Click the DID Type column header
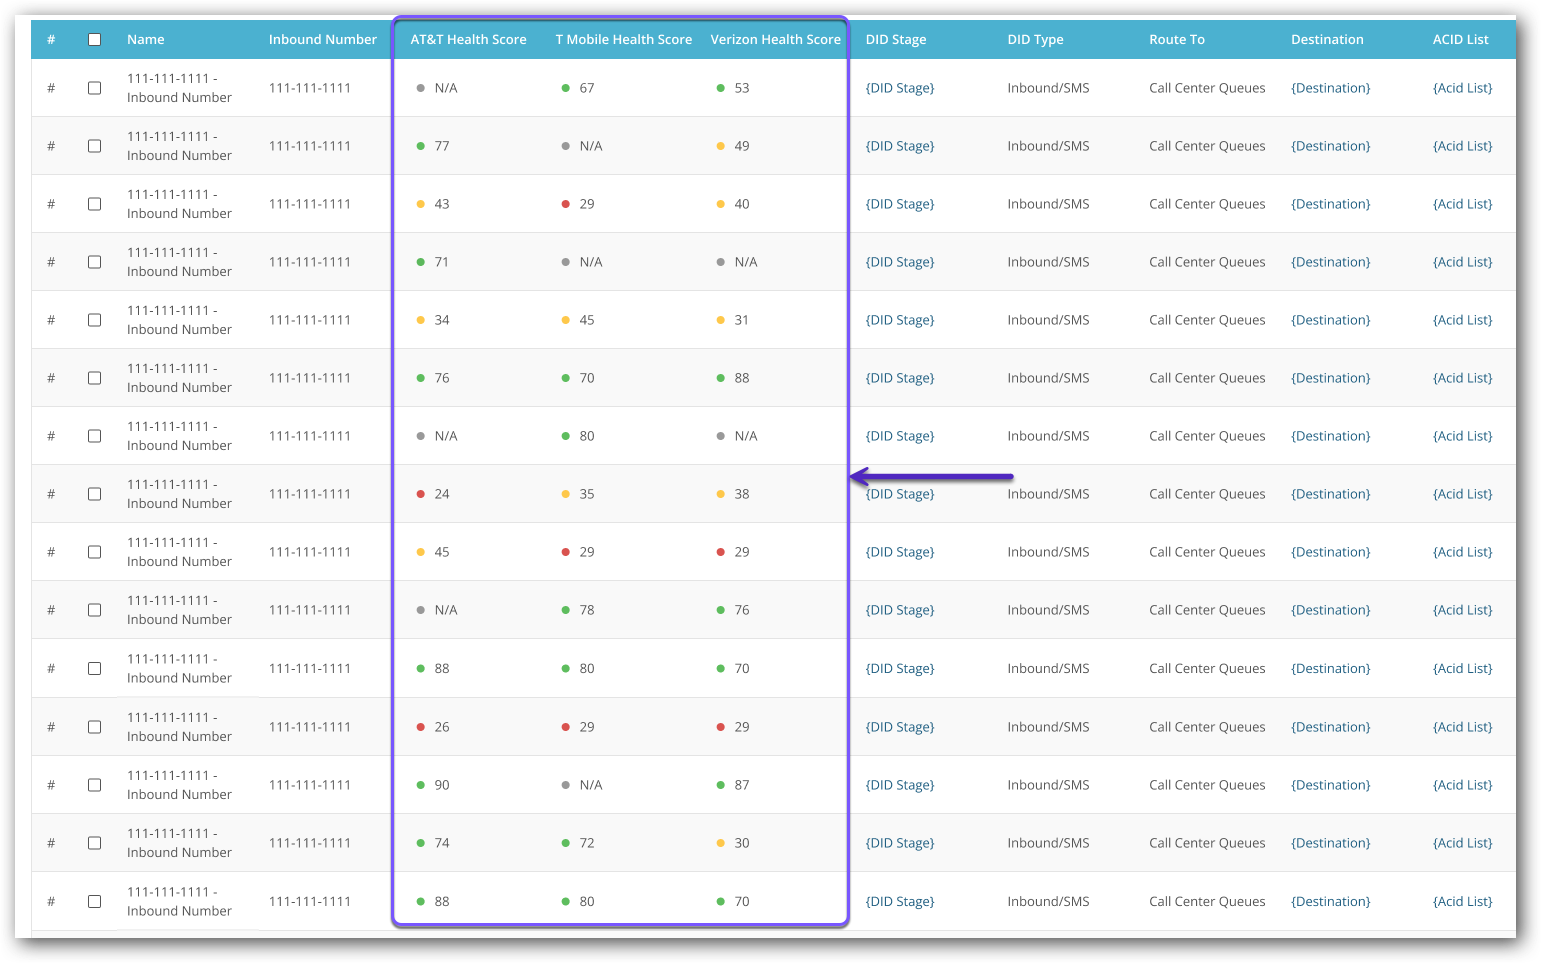Viewport: 1541px width, 963px height. 1035,40
